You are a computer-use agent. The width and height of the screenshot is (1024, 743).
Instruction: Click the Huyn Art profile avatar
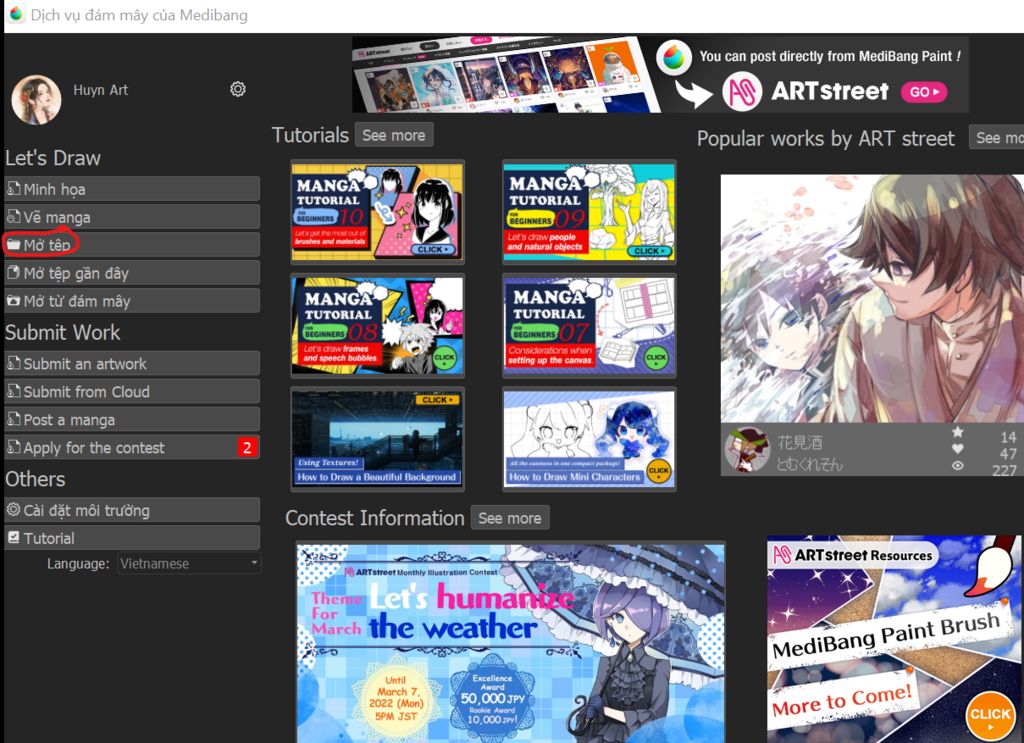click(37, 99)
